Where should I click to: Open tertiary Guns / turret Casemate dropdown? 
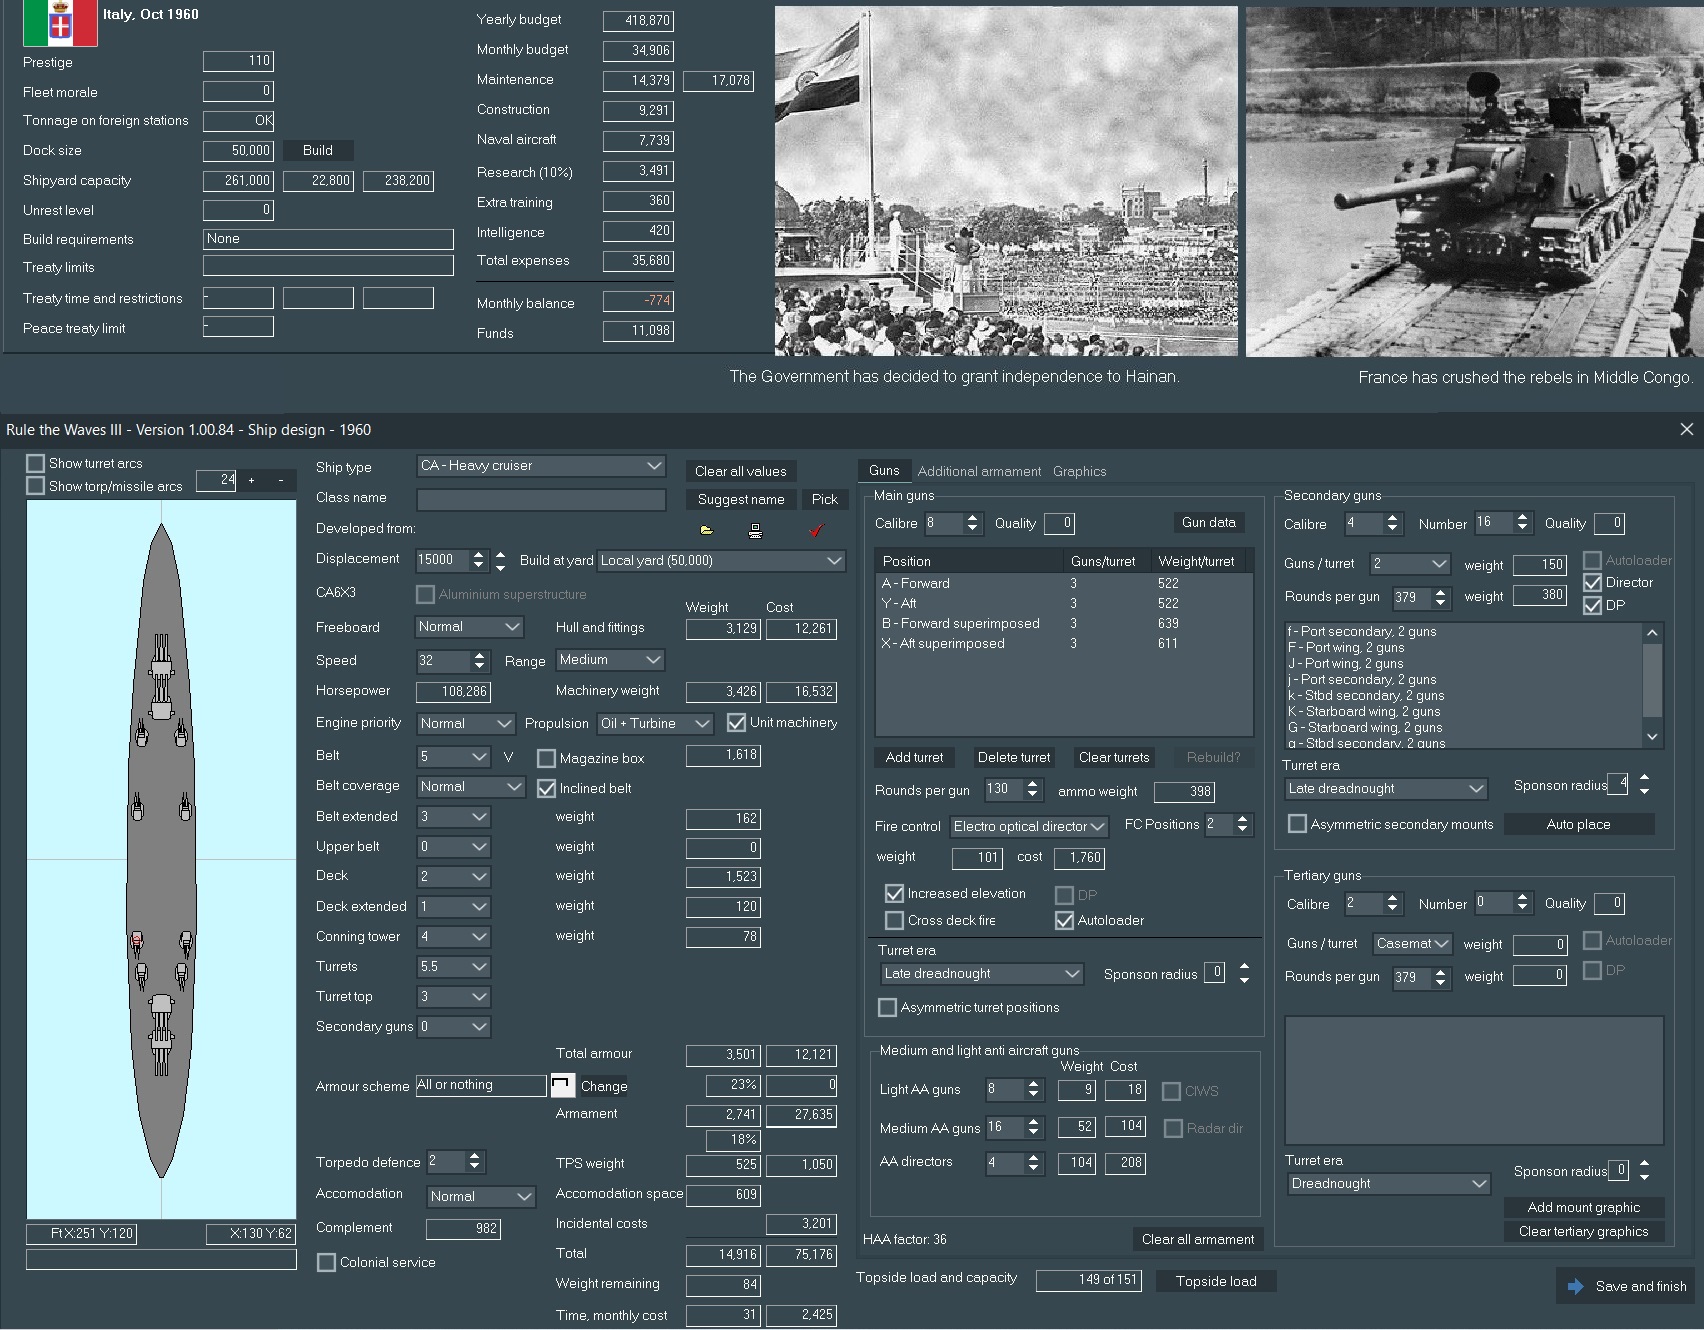1412,944
